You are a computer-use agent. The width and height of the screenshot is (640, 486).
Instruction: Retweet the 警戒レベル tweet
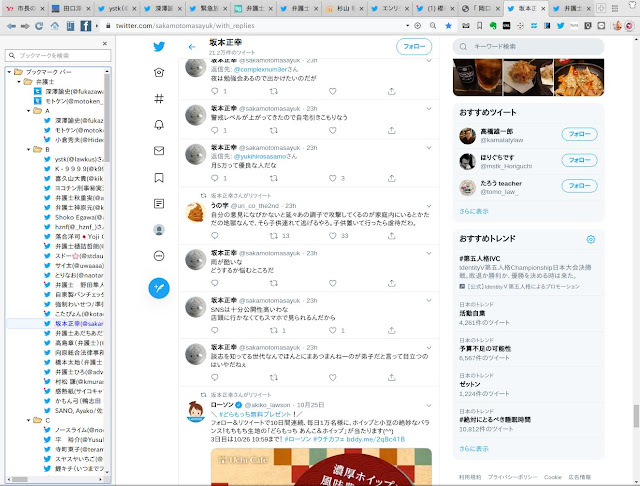(x=273, y=131)
